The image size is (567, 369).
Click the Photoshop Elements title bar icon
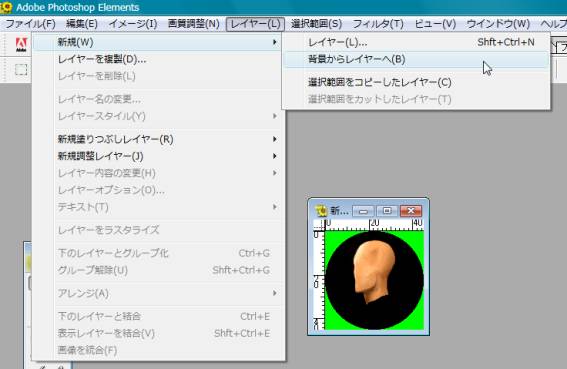point(6,7)
